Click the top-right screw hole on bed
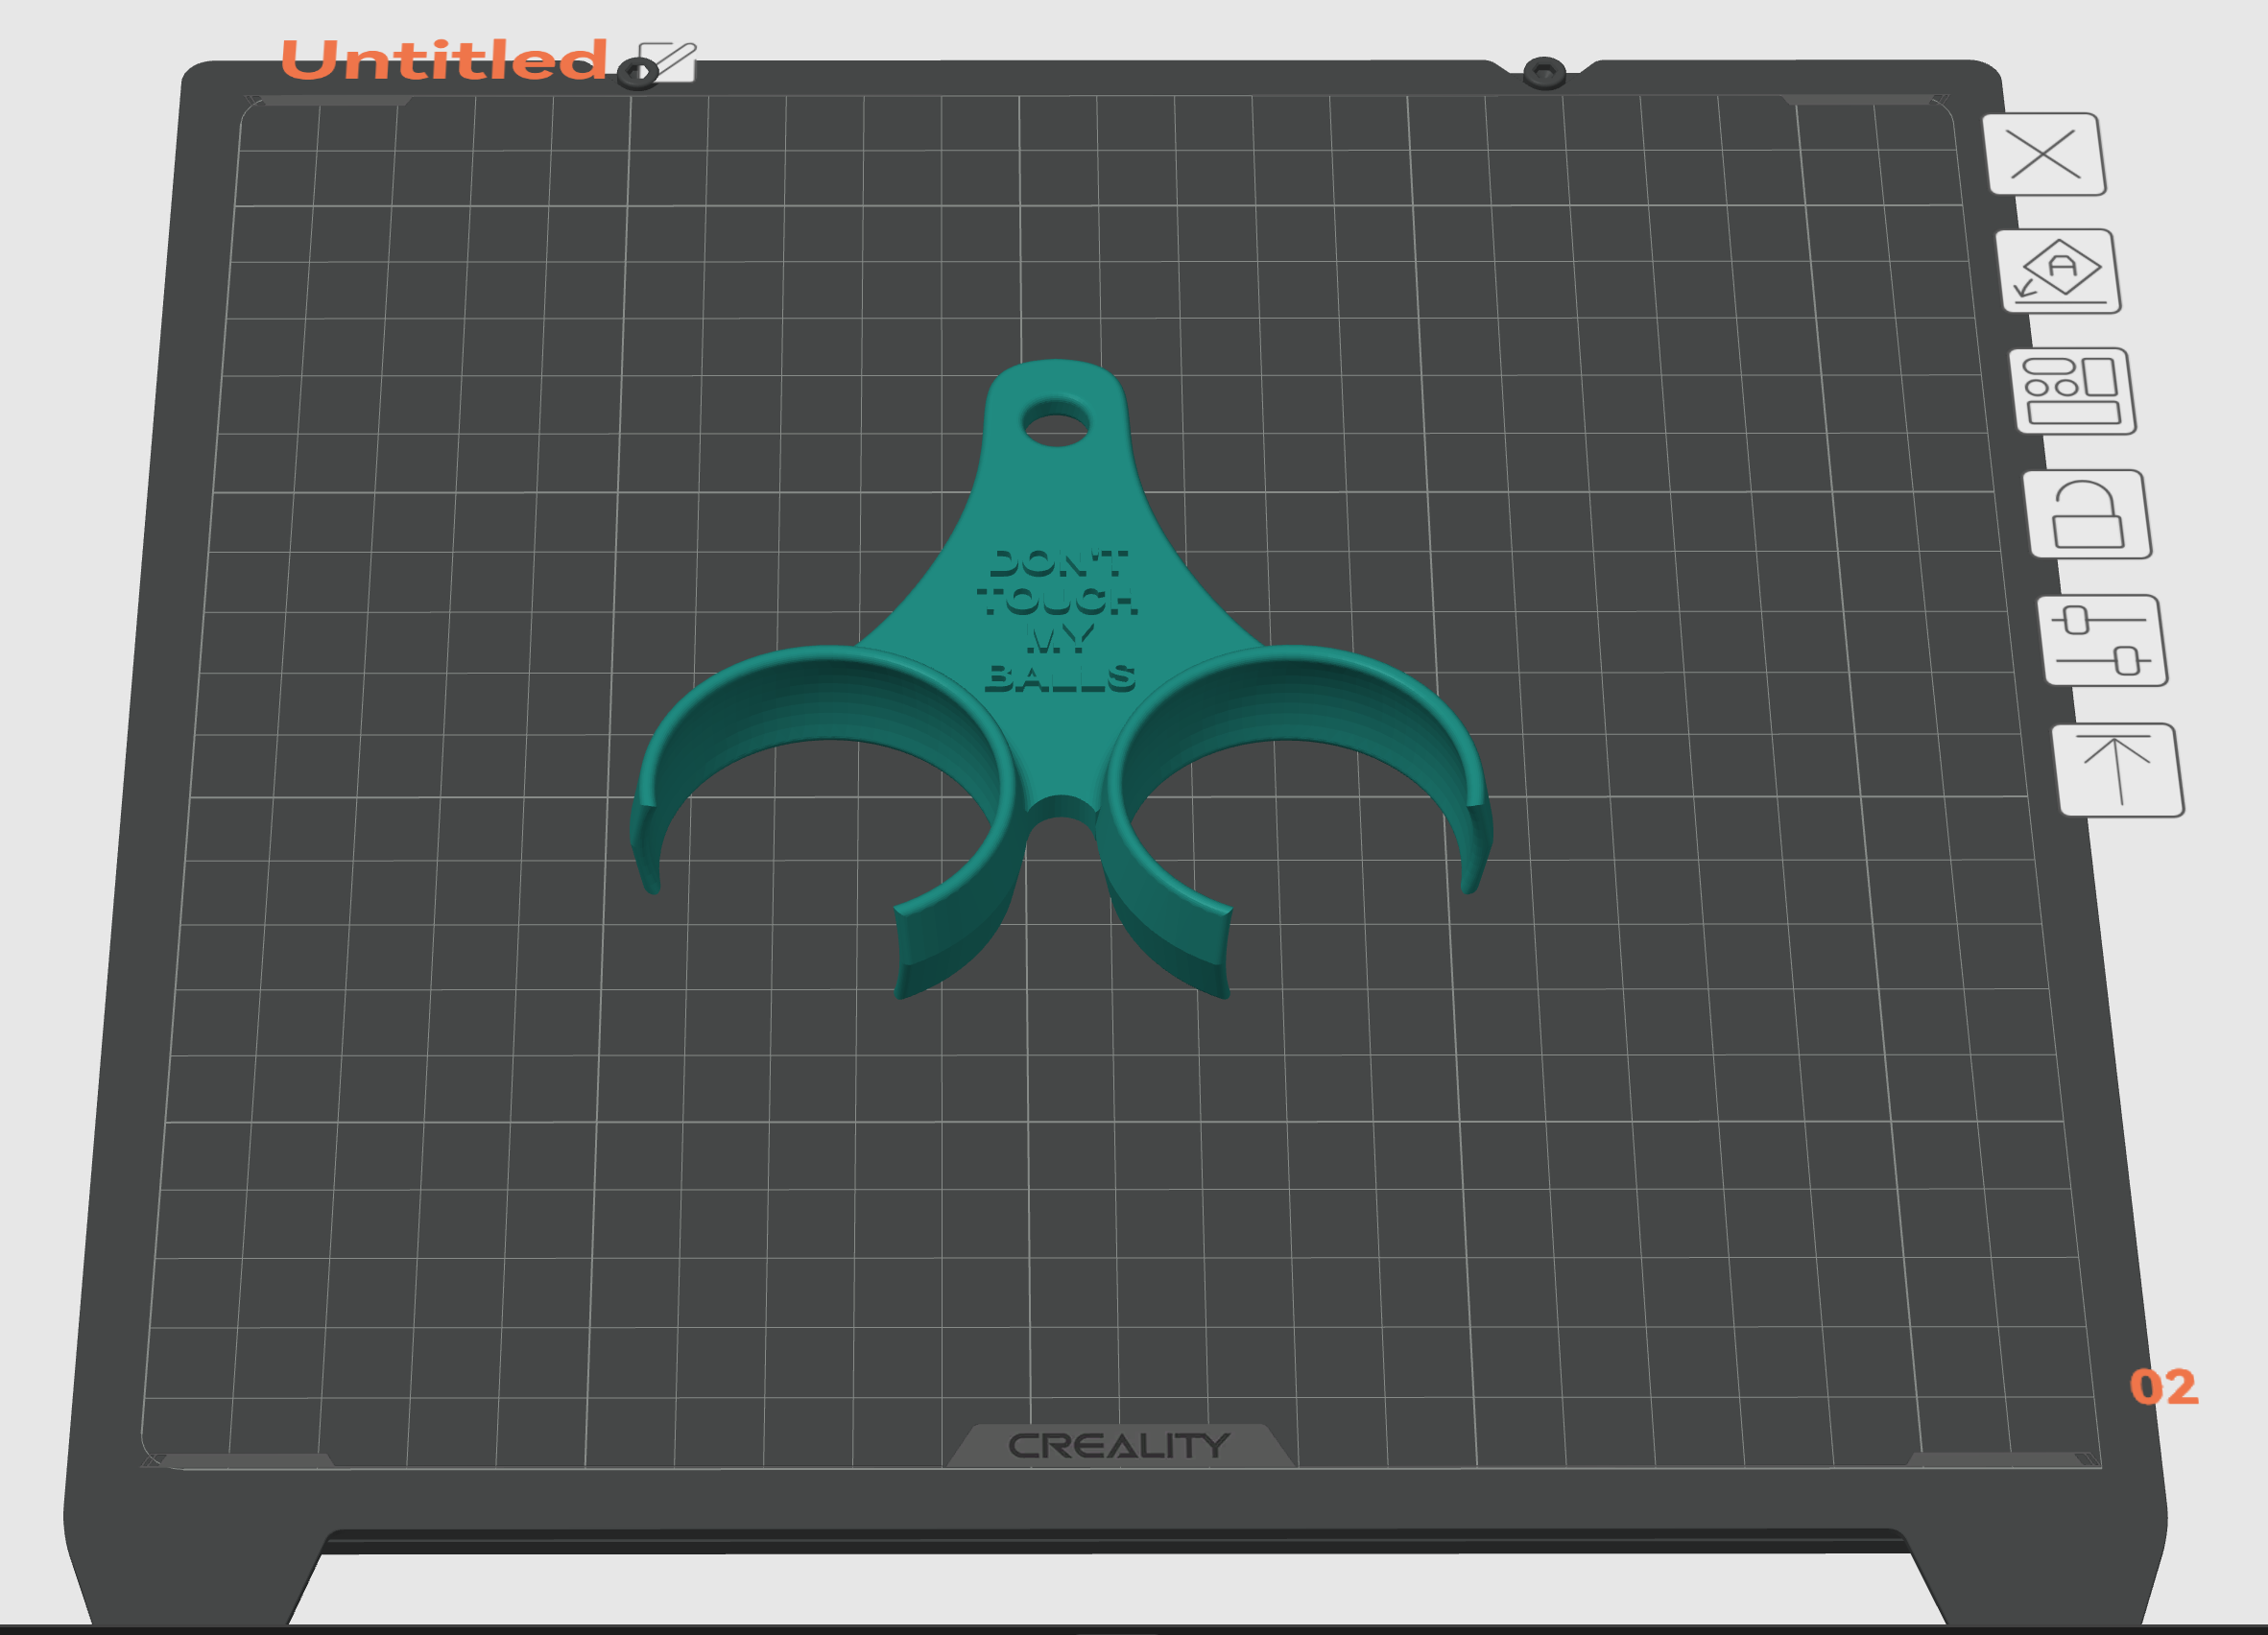This screenshot has width=2268, height=1635. (1544, 73)
